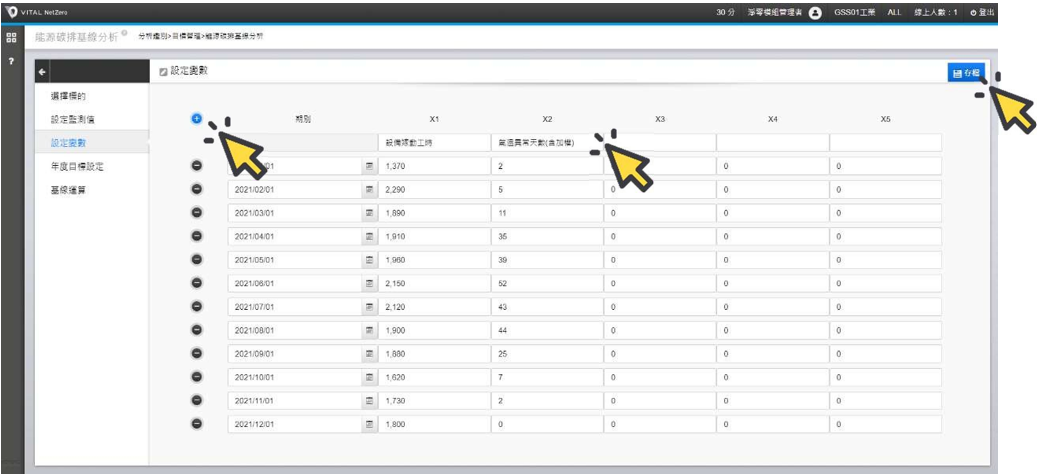The width and height of the screenshot is (1039, 474).
Task: Go to the 選擇標的 step
Action: pyautogui.click(x=68, y=96)
